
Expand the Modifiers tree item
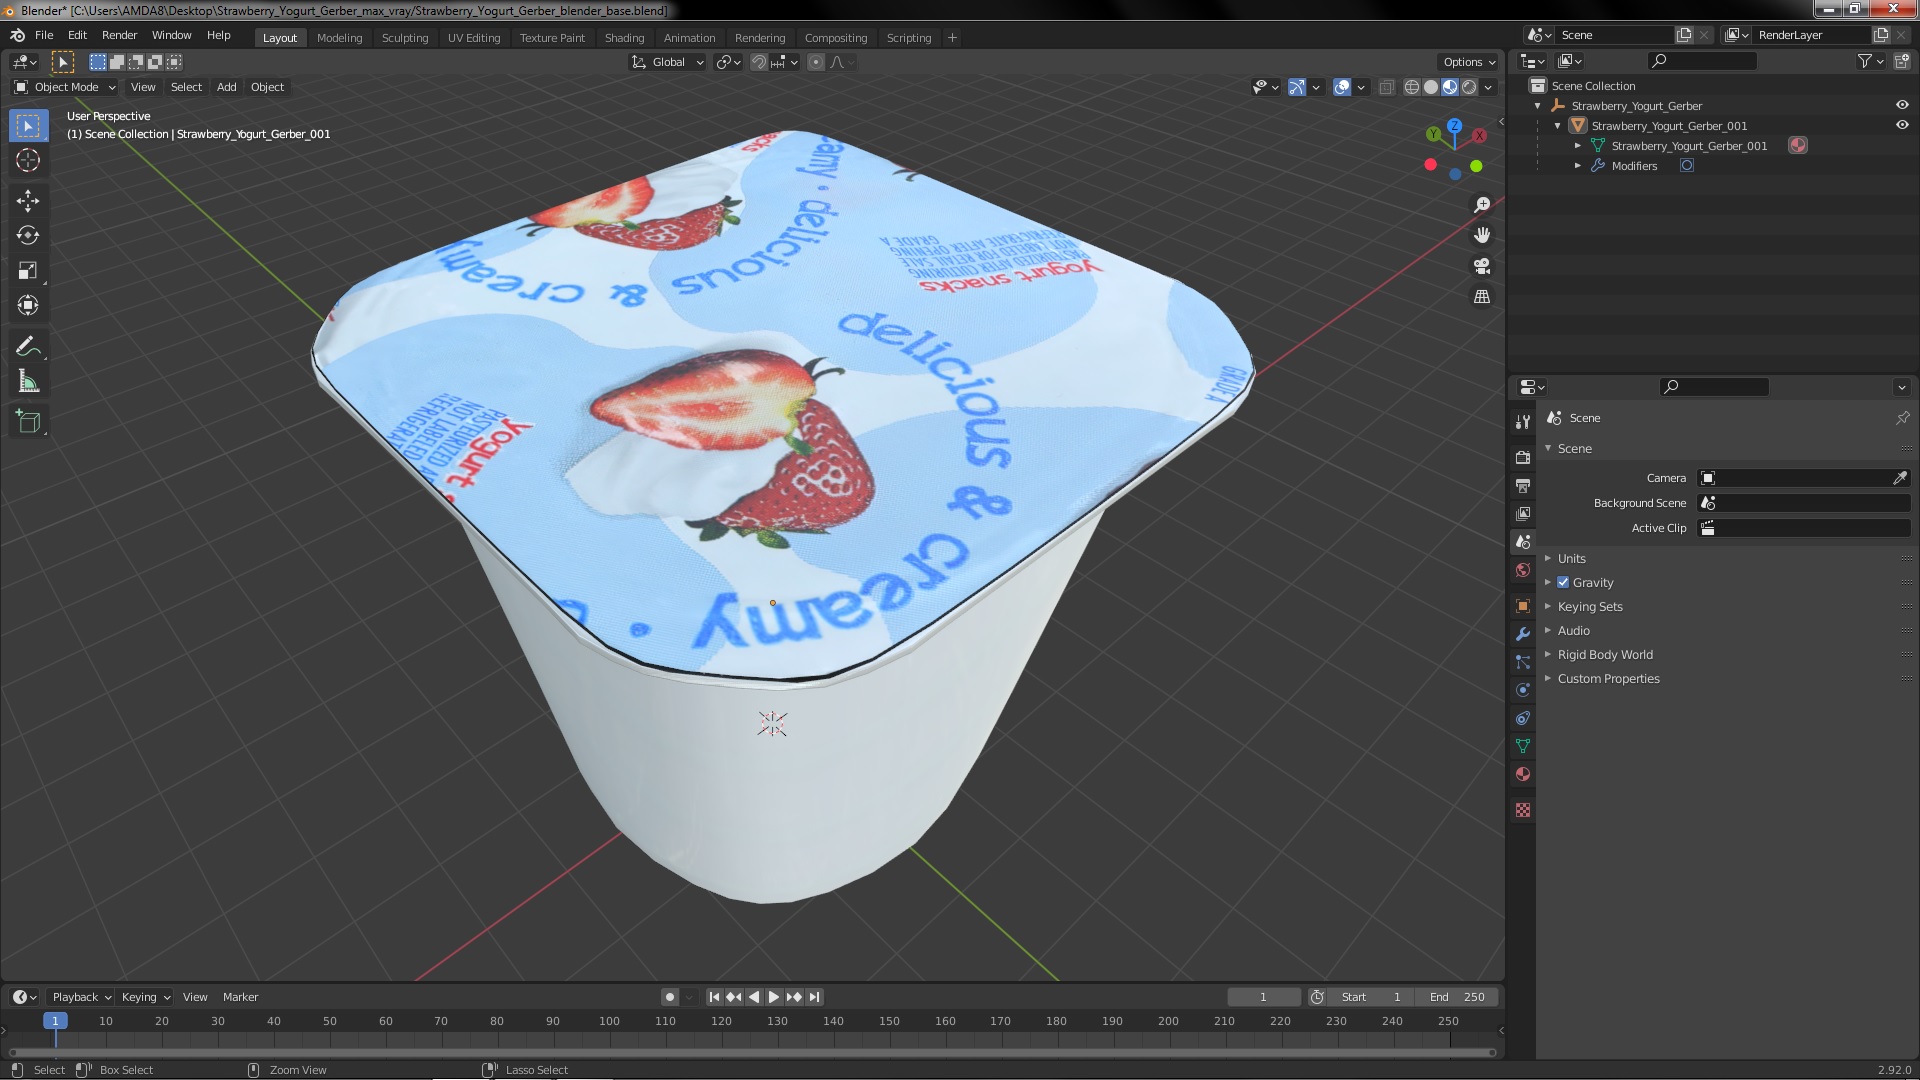pos(1578,166)
